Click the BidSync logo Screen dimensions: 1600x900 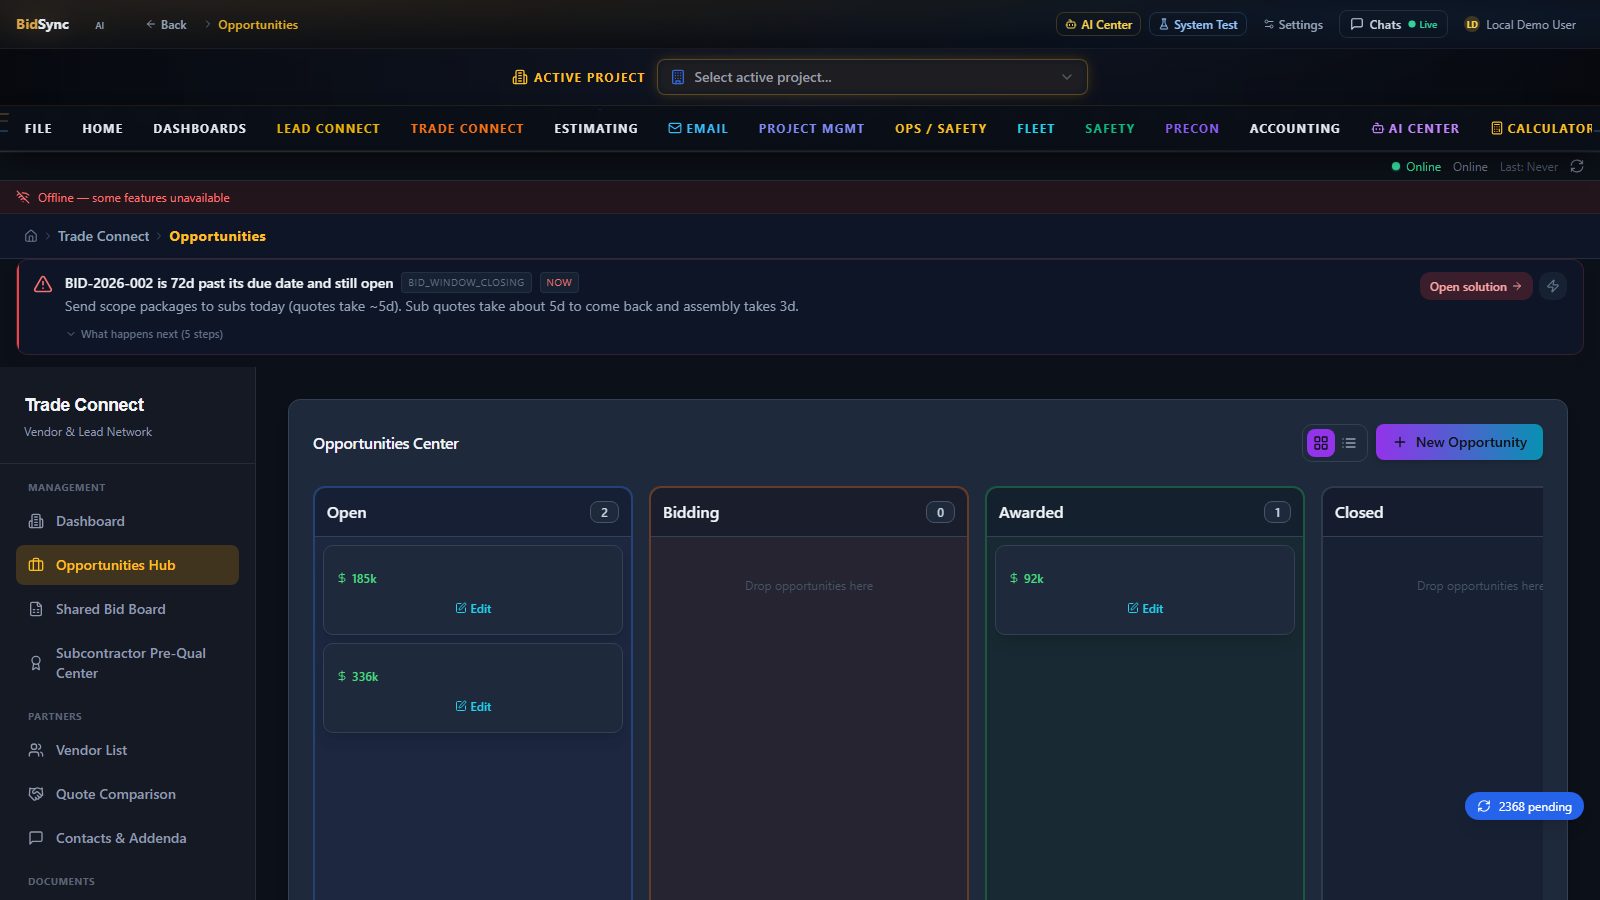pos(43,24)
